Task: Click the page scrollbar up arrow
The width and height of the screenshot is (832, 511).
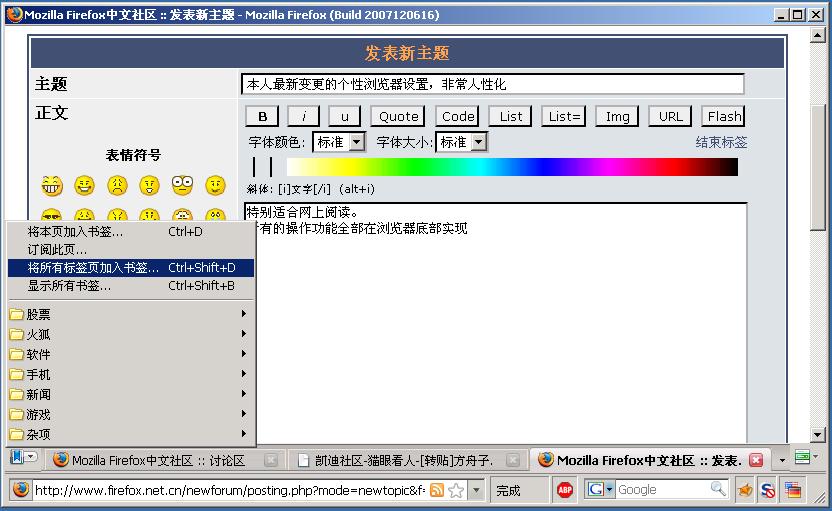Action: point(817,36)
